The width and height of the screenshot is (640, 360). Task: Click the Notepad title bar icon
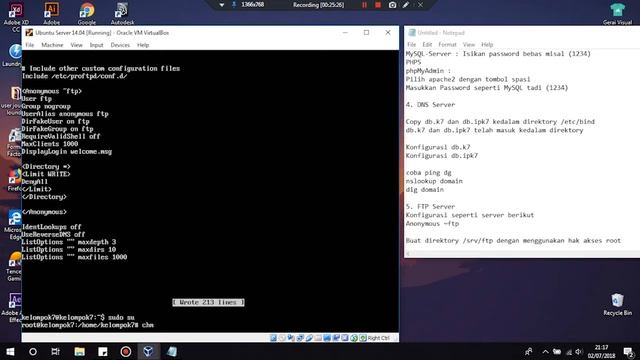pos(412,33)
